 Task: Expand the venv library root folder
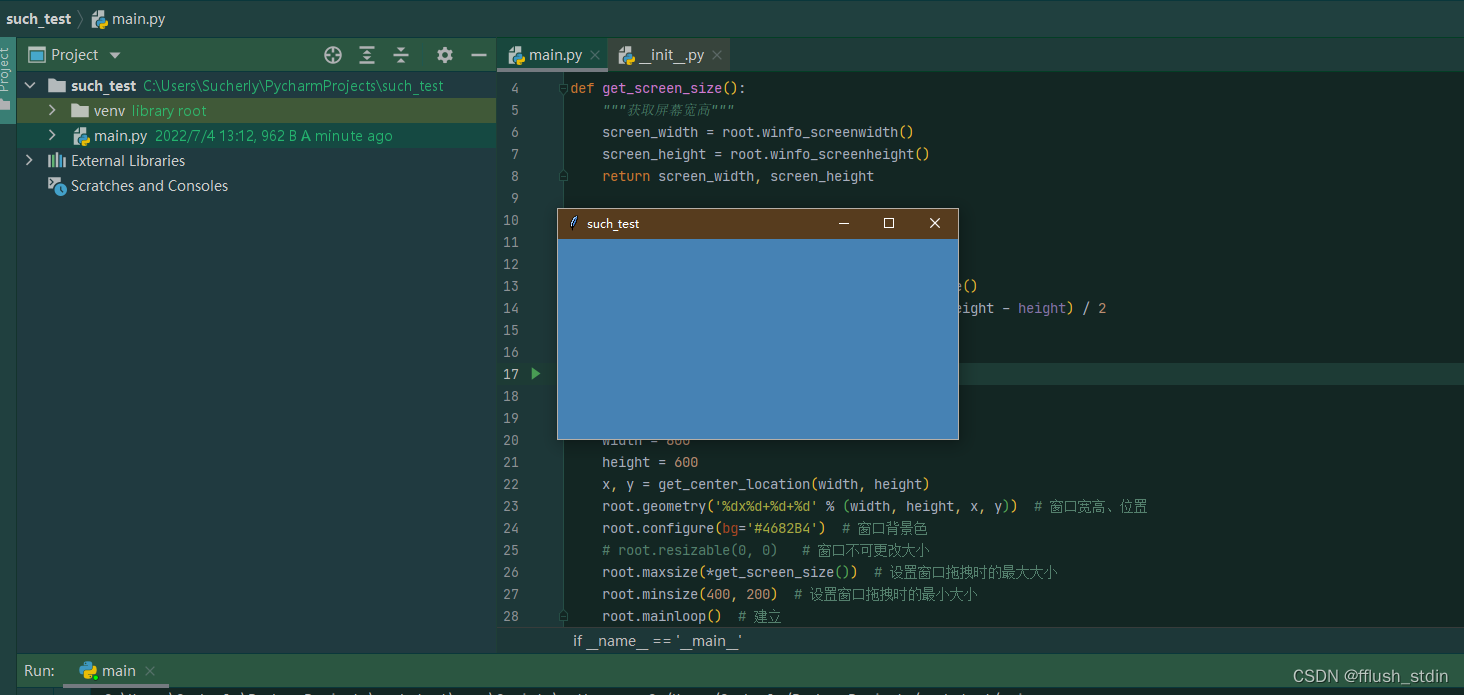click(52, 111)
